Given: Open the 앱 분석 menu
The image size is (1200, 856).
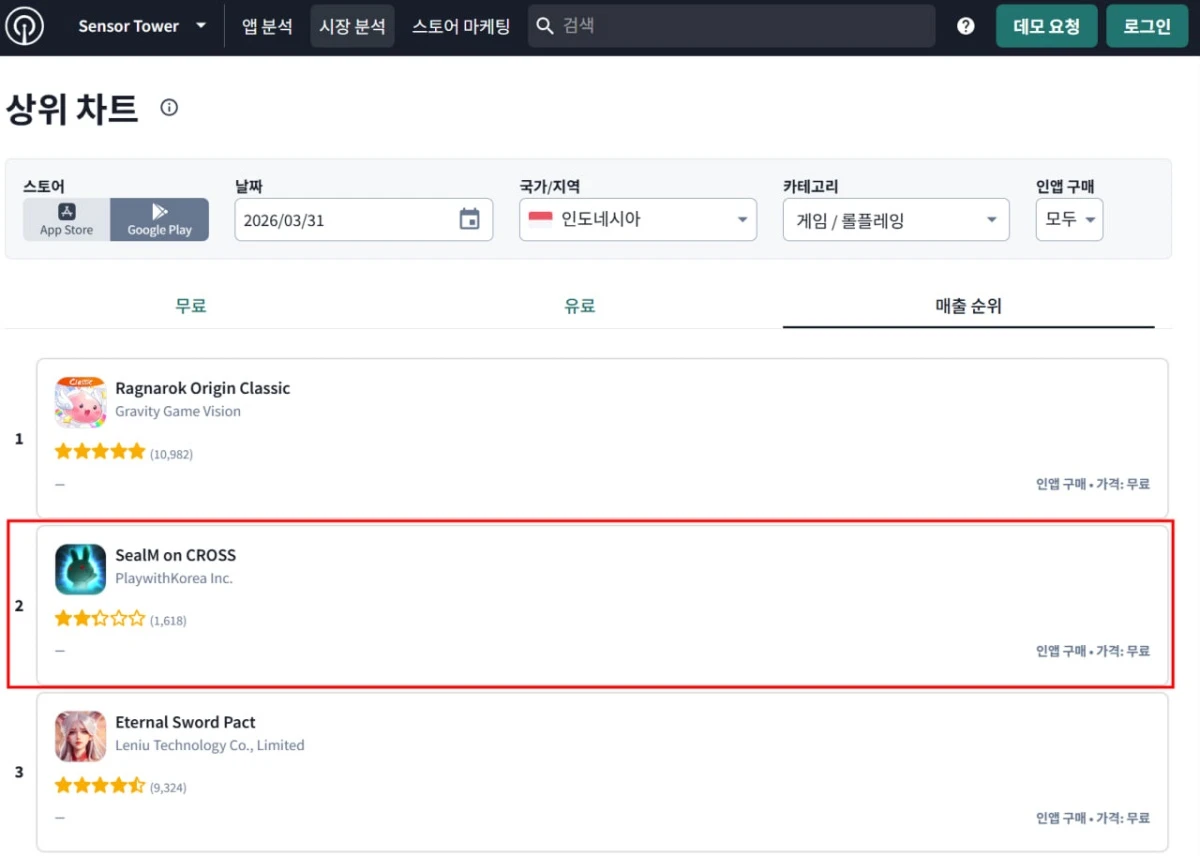Looking at the screenshot, I should tap(267, 26).
